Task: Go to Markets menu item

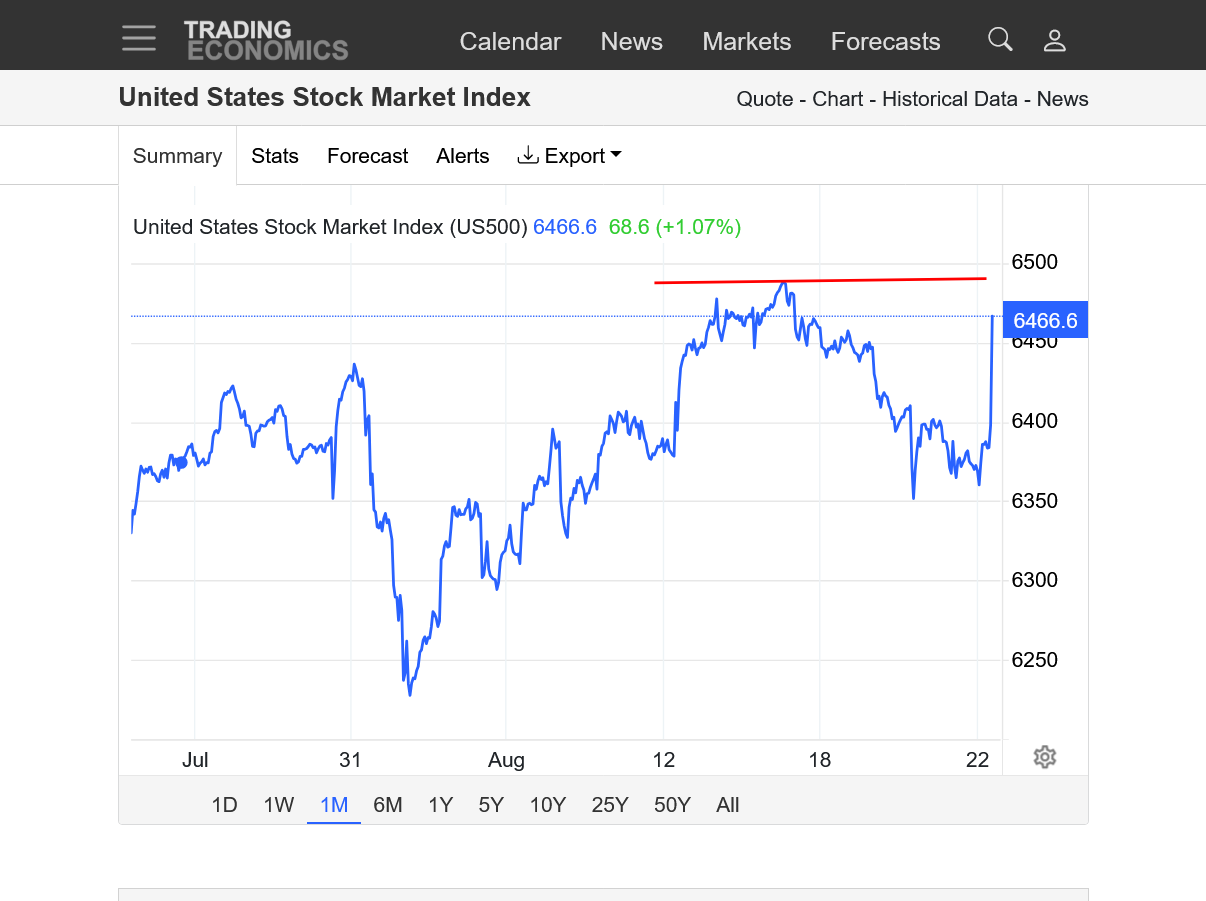Action: coord(746,42)
